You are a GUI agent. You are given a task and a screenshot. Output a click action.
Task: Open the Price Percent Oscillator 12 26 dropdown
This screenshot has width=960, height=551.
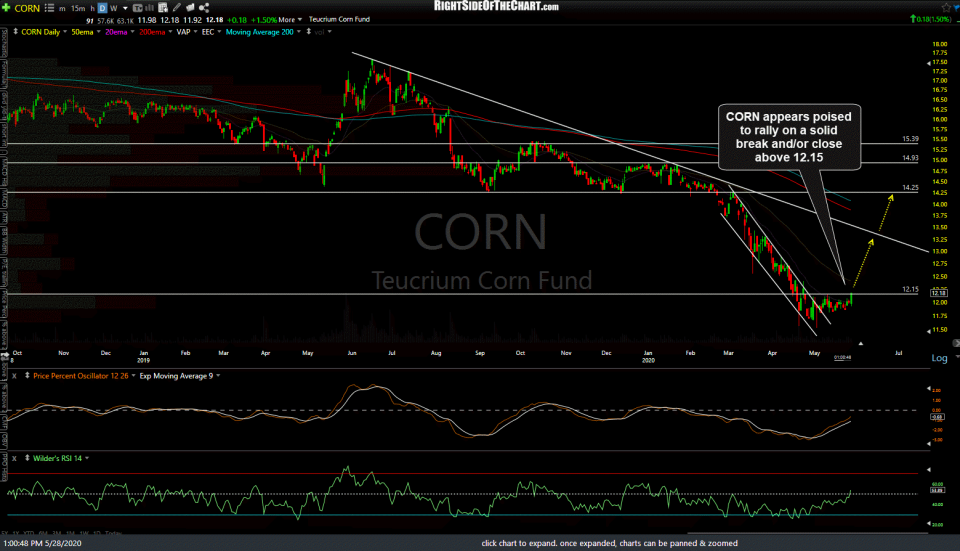point(133,376)
